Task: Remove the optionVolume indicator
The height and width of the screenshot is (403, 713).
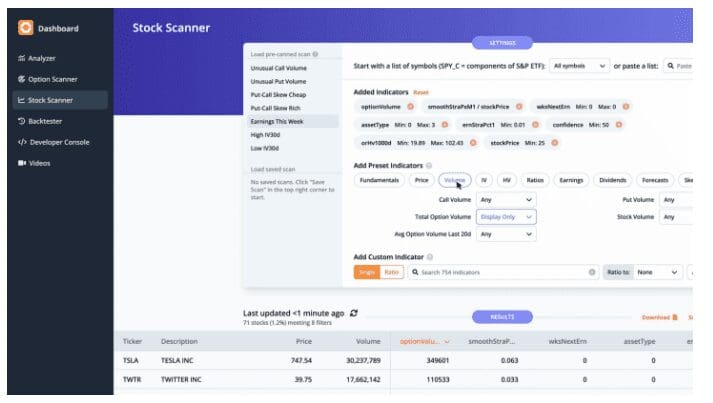Action: pyautogui.click(x=412, y=105)
